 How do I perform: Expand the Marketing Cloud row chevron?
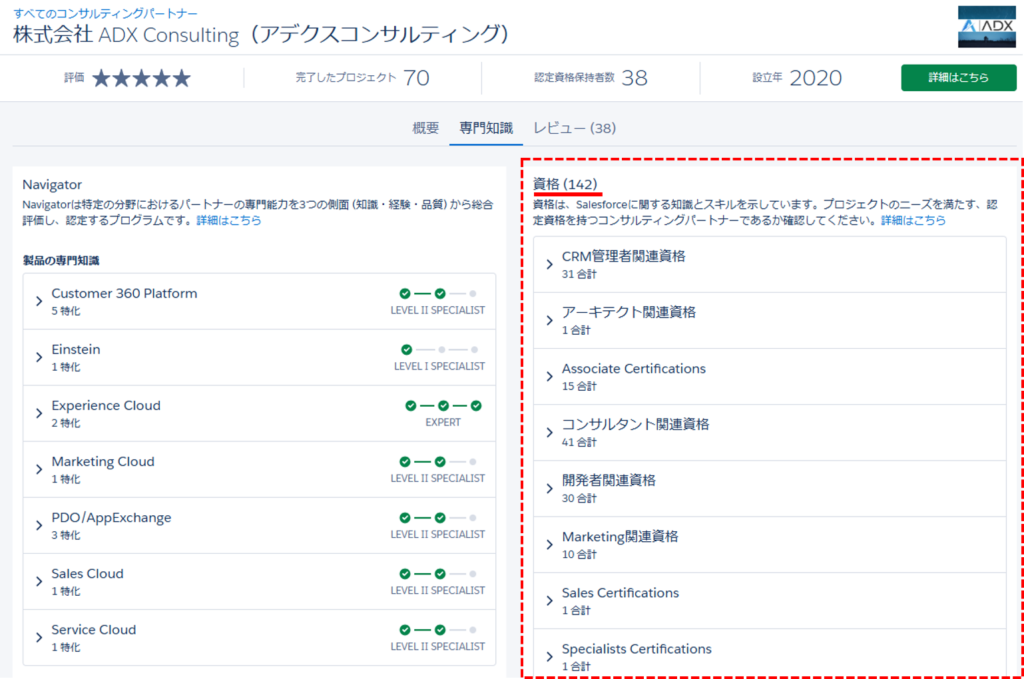pyautogui.click(x=39, y=469)
